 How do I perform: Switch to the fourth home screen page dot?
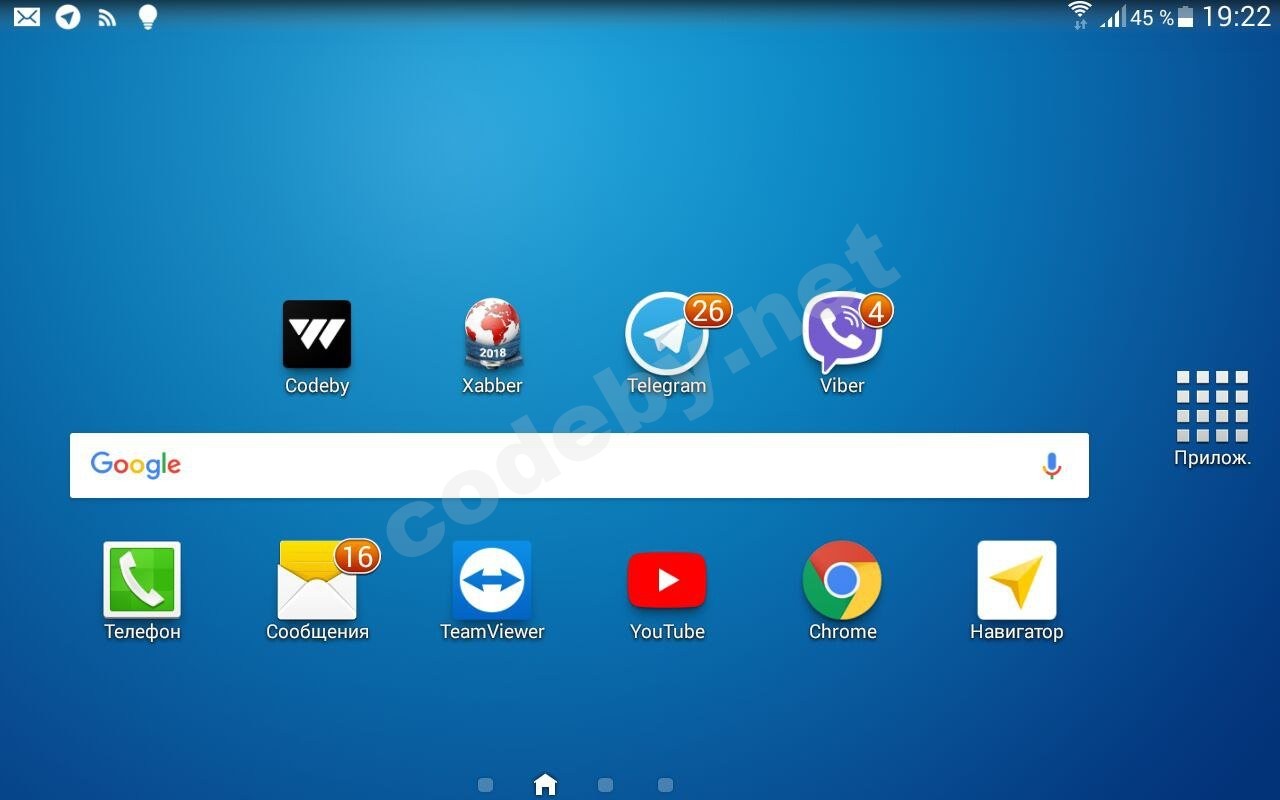click(x=665, y=785)
